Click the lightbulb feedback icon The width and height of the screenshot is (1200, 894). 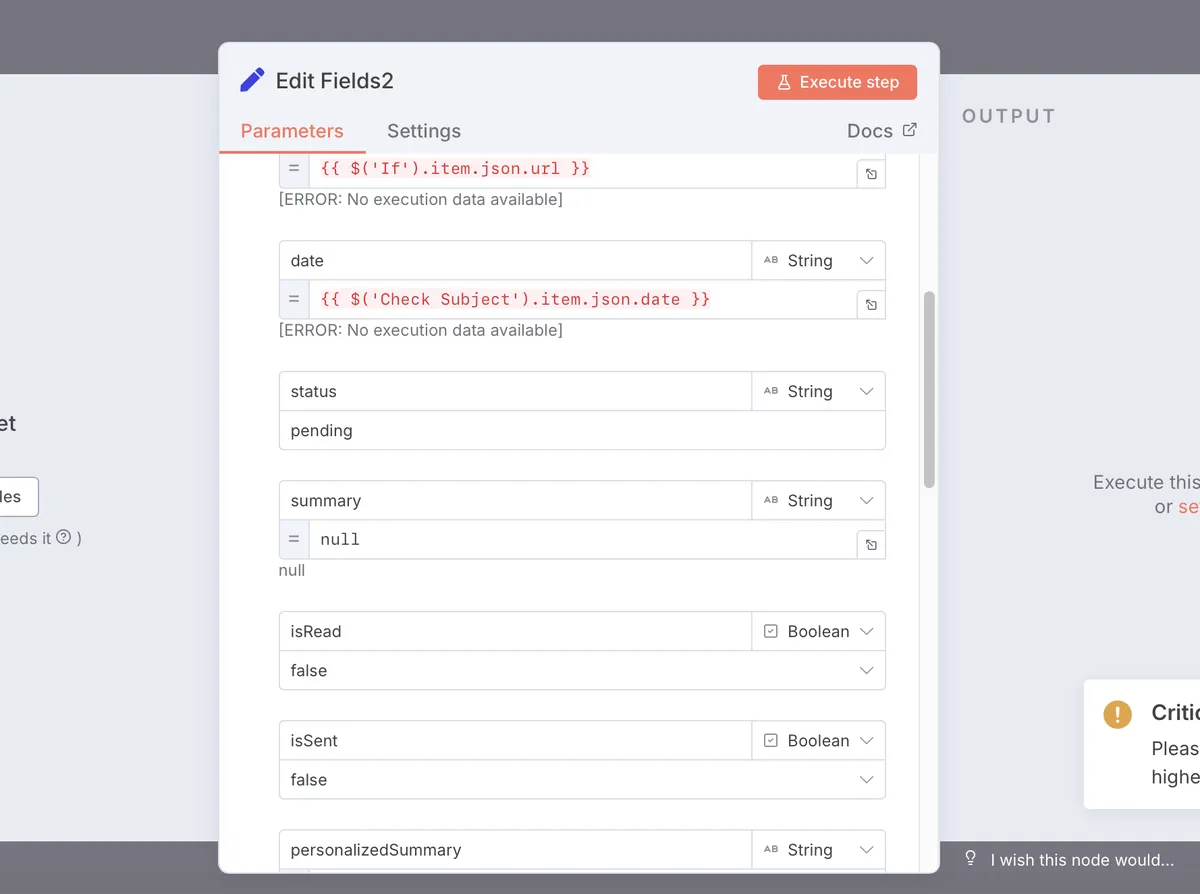point(970,859)
